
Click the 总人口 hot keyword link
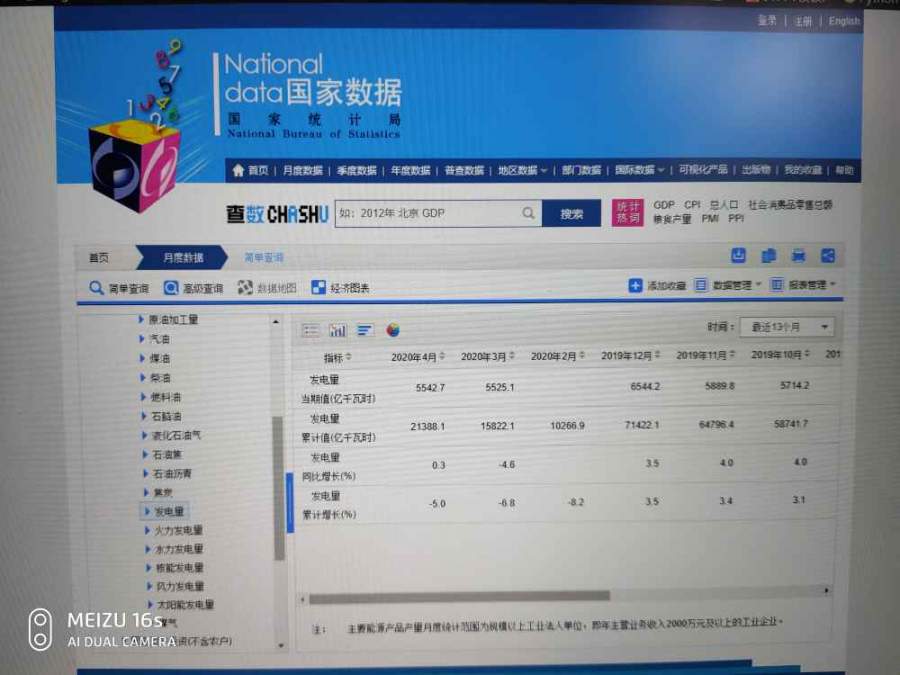pos(723,205)
